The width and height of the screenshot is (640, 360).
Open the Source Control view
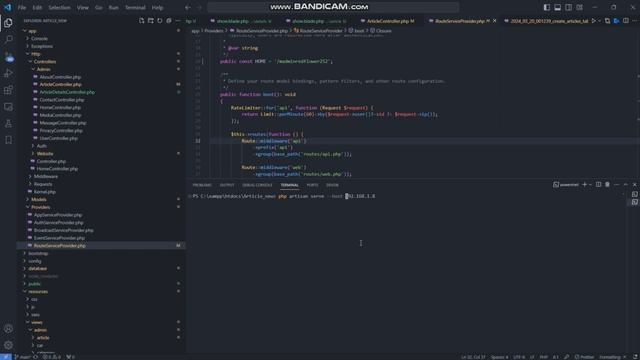tap(8, 56)
